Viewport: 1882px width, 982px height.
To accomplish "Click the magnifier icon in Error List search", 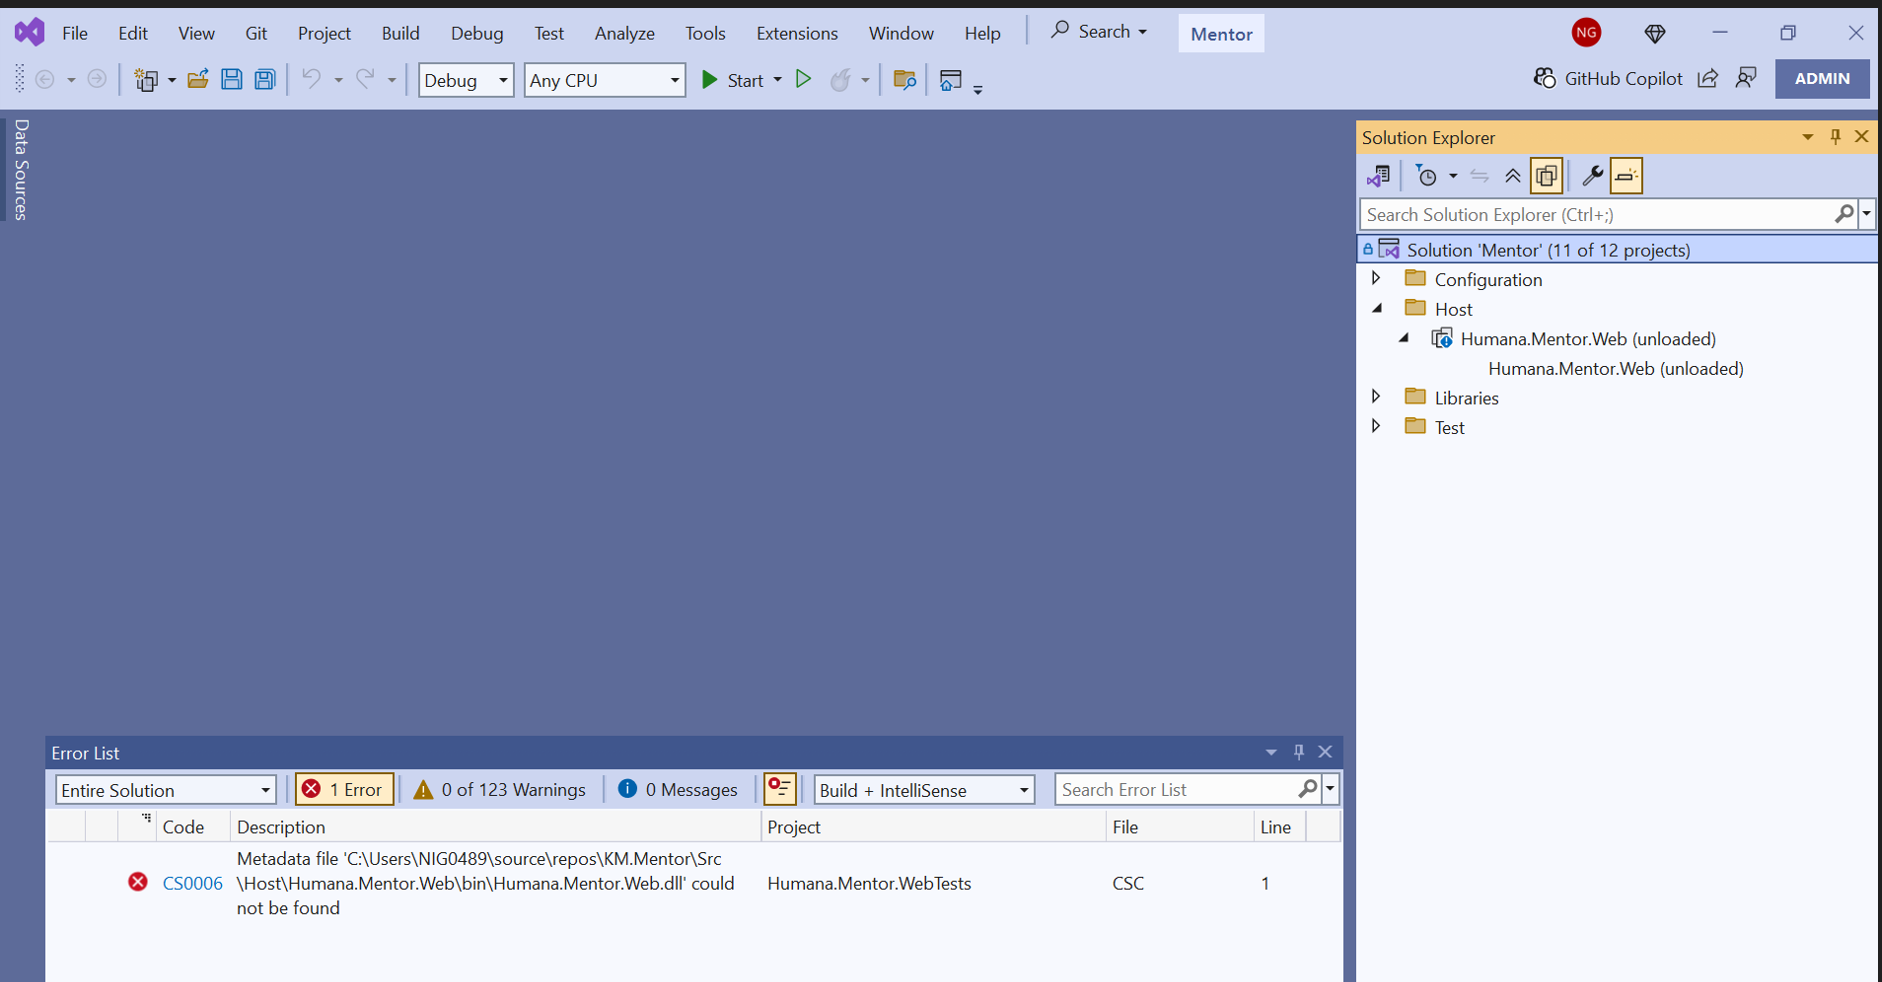I will point(1307,789).
